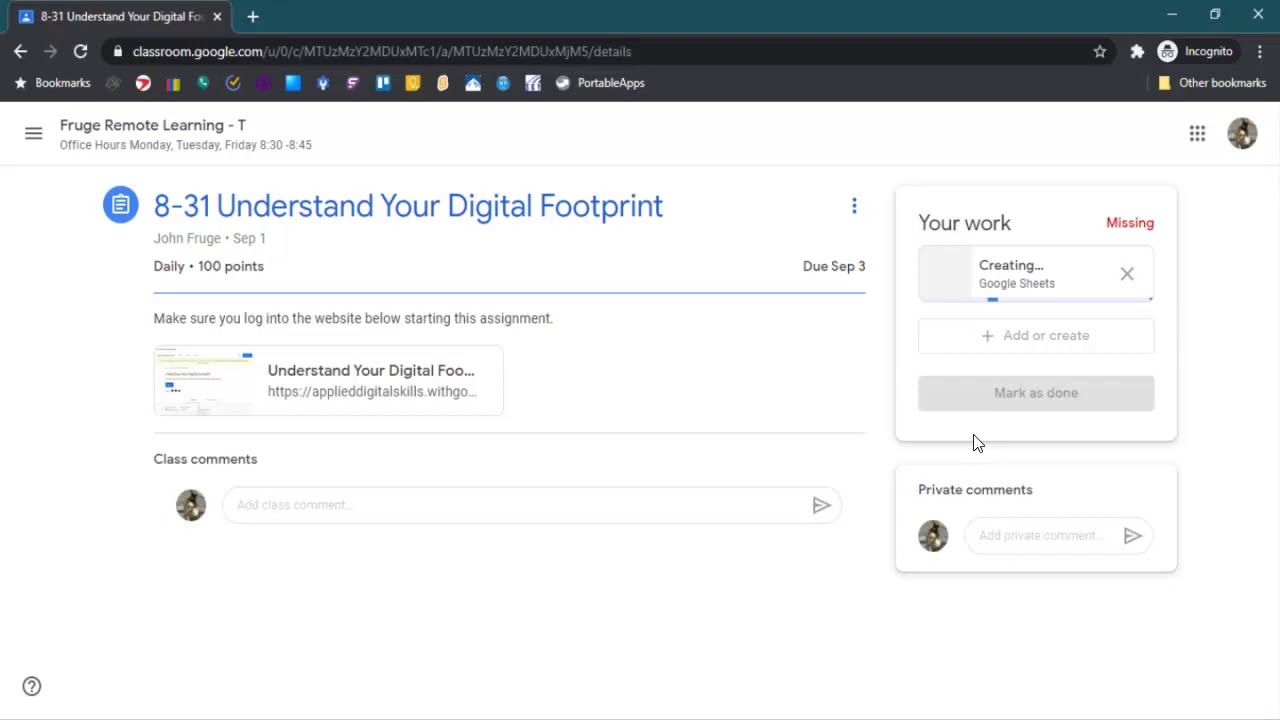Click the Your work heading
The height and width of the screenshot is (720, 1280).
[x=964, y=223]
